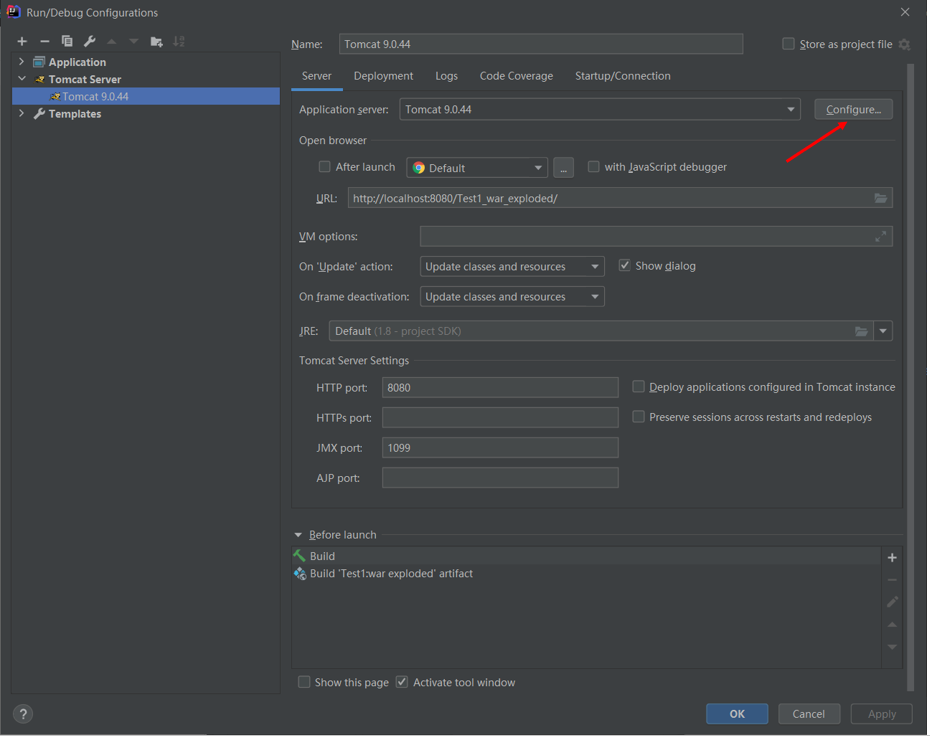Browse JRE path with folder icon
The height and width of the screenshot is (736, 930).
pos(861,331)
